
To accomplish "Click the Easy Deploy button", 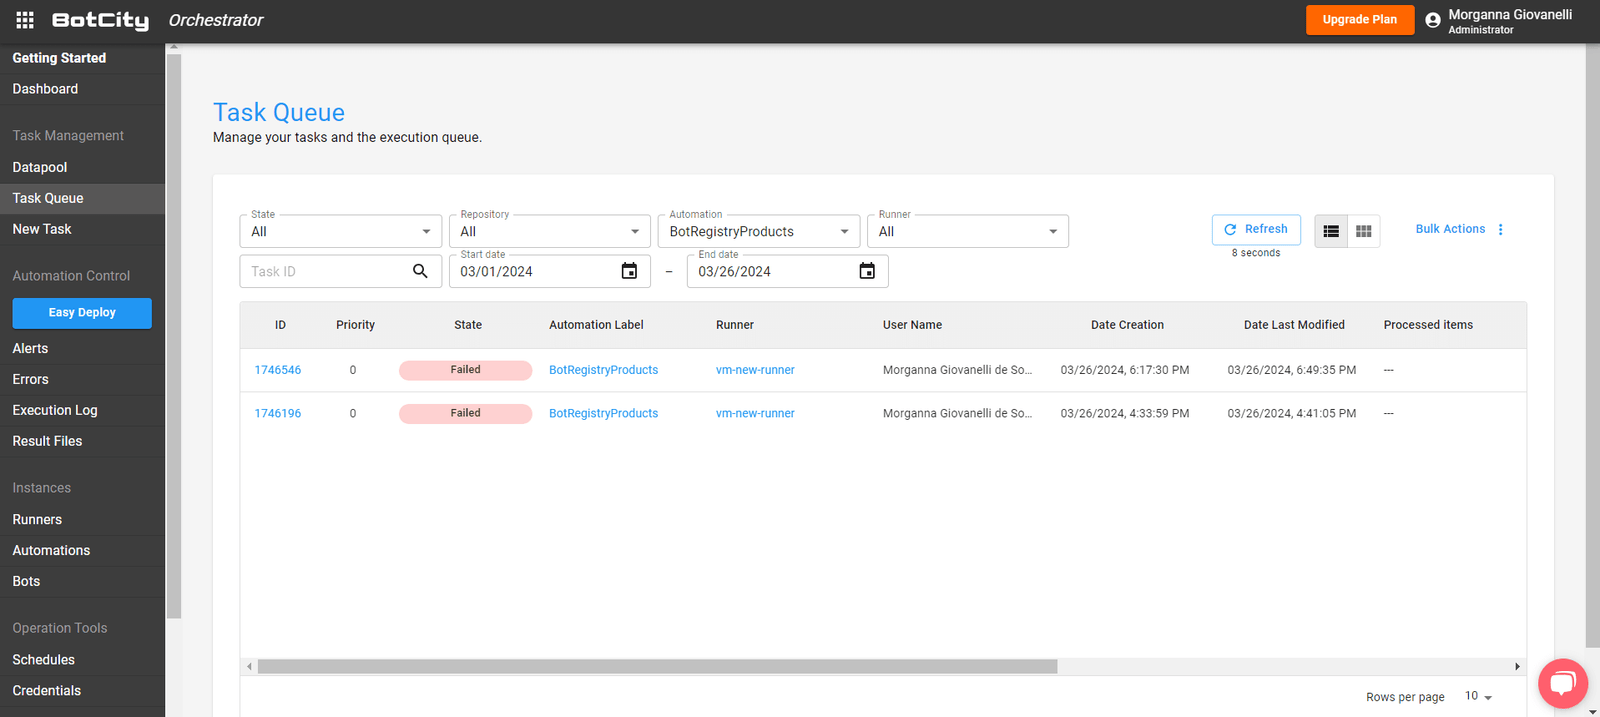I will tap(82, 313).
